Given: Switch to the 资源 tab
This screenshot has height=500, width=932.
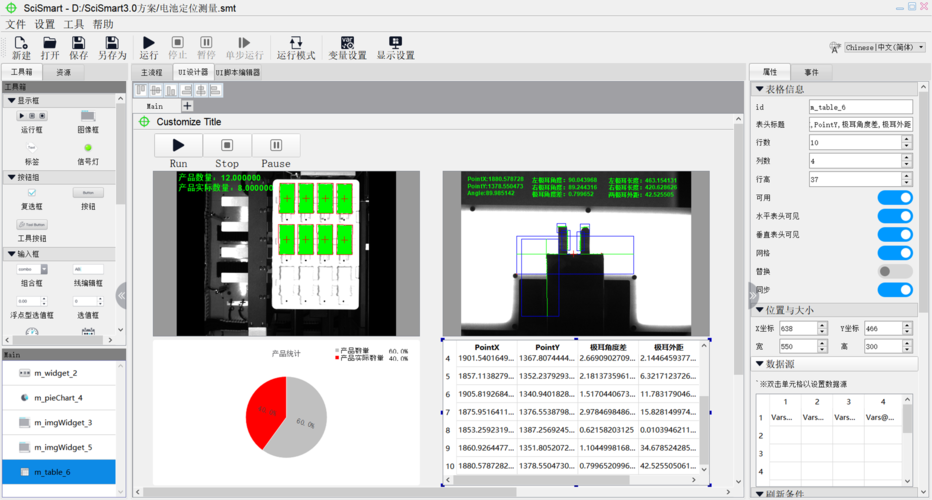Looking at the screenshot, I should click(64, 73).
